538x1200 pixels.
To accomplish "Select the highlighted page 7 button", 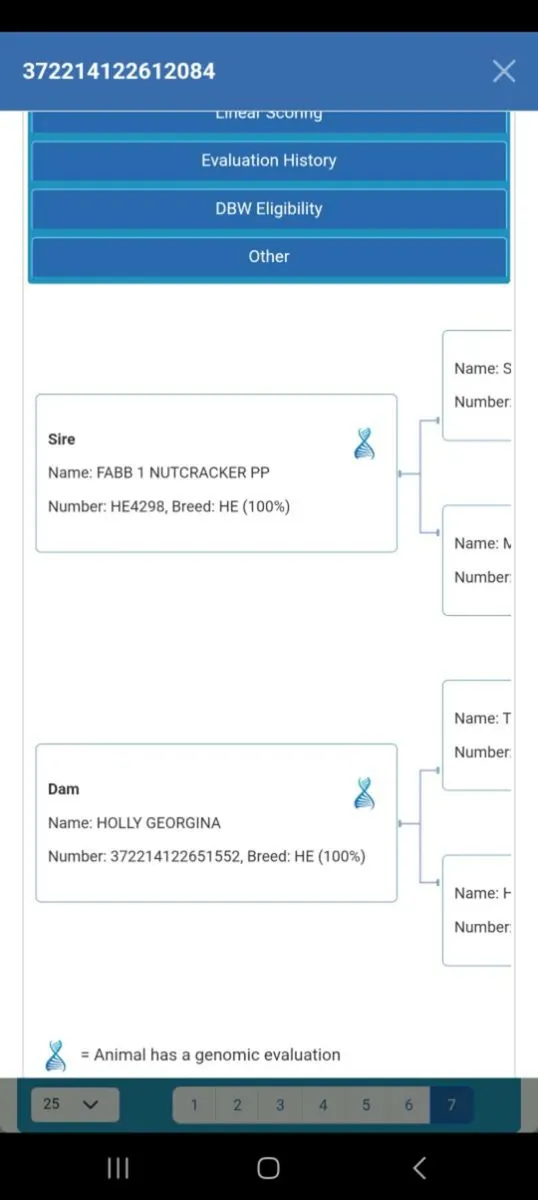I will (x=451, y=1105).
